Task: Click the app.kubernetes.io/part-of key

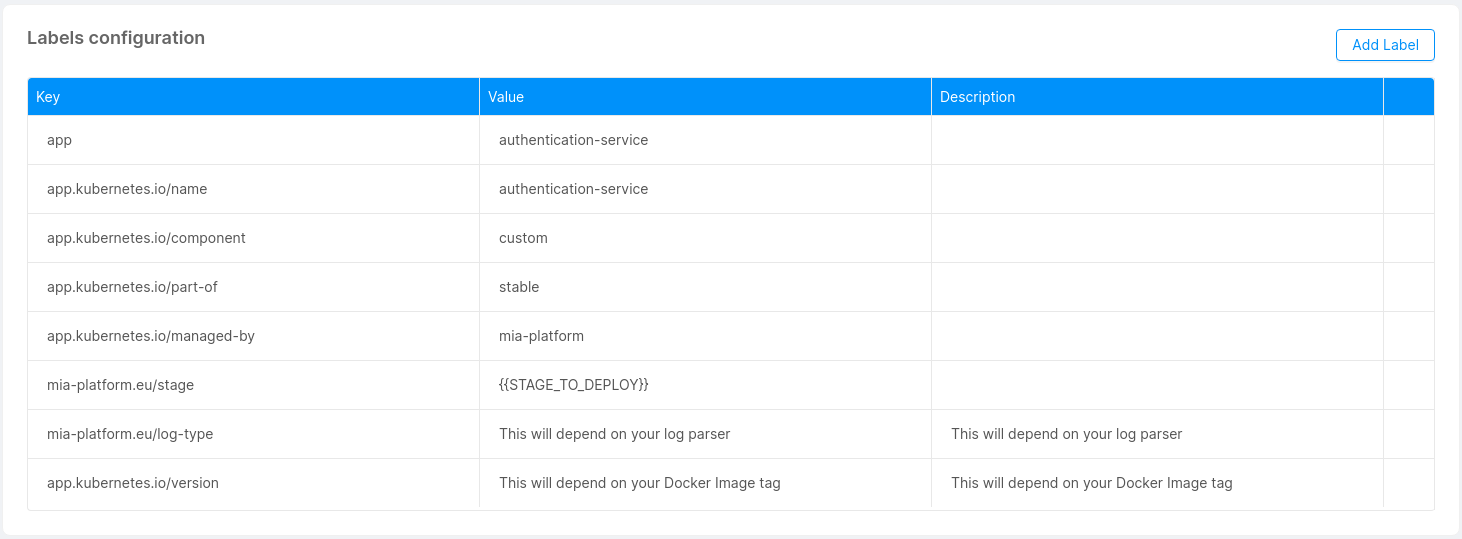Action: [x=132, y=287]
